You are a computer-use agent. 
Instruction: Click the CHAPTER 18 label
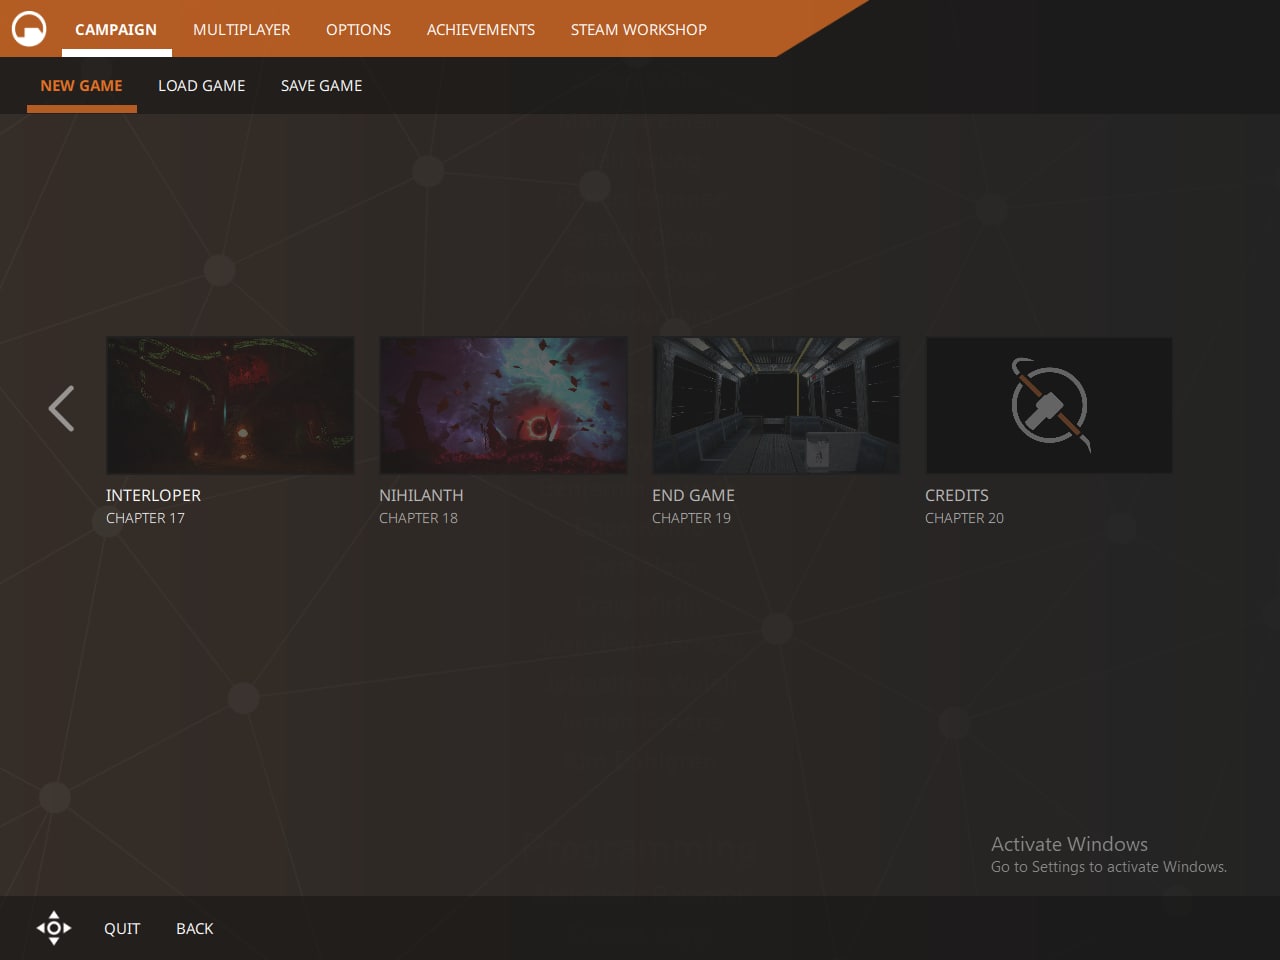(418, 518)
